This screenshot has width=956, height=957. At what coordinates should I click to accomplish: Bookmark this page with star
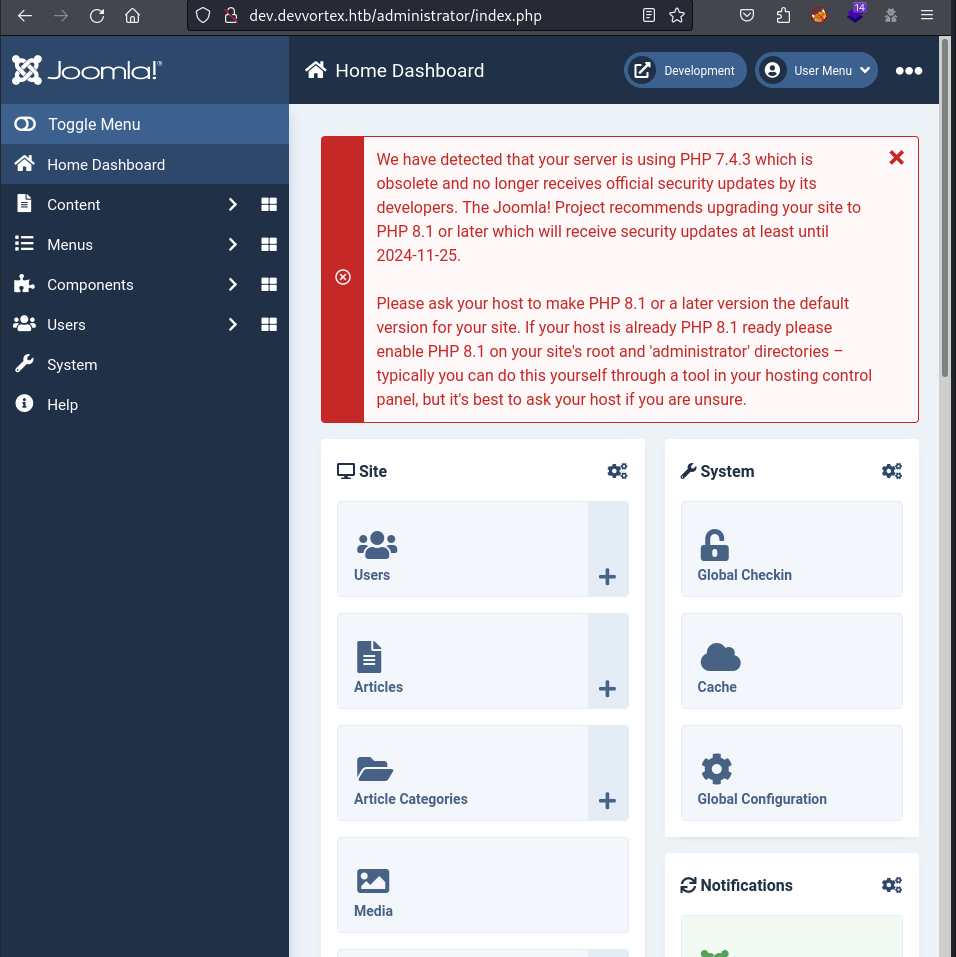[677, 16]
